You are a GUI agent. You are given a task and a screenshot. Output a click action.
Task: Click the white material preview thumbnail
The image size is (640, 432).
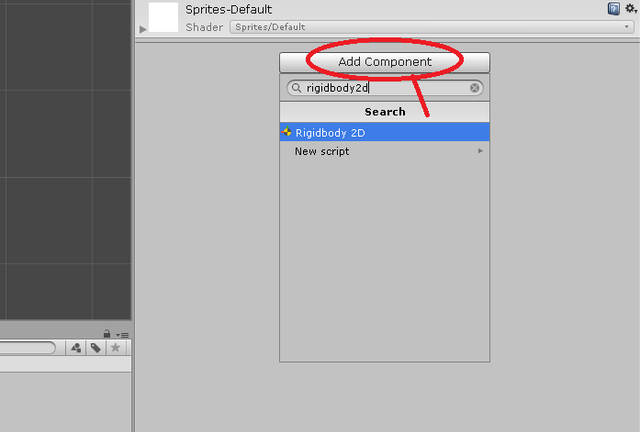coord(163,16)
